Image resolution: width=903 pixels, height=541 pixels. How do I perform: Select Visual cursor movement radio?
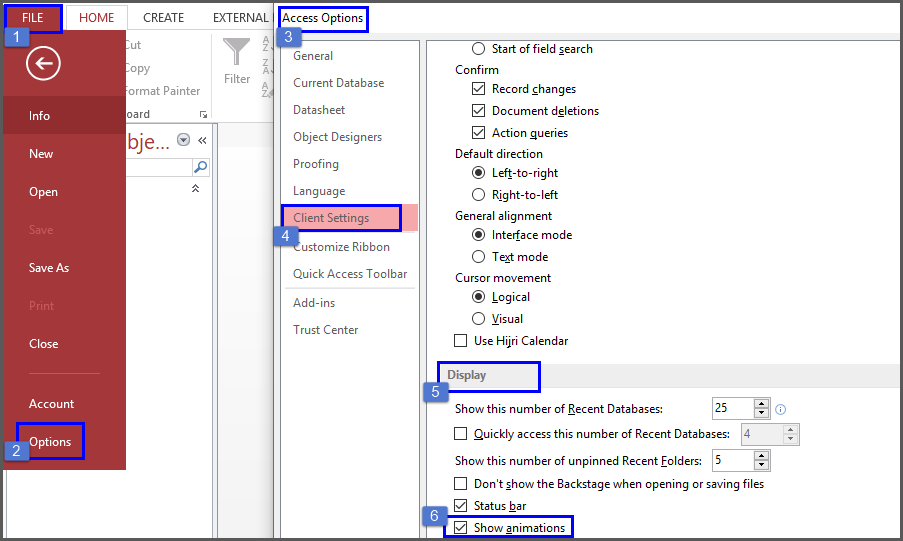tap(479, 319)
